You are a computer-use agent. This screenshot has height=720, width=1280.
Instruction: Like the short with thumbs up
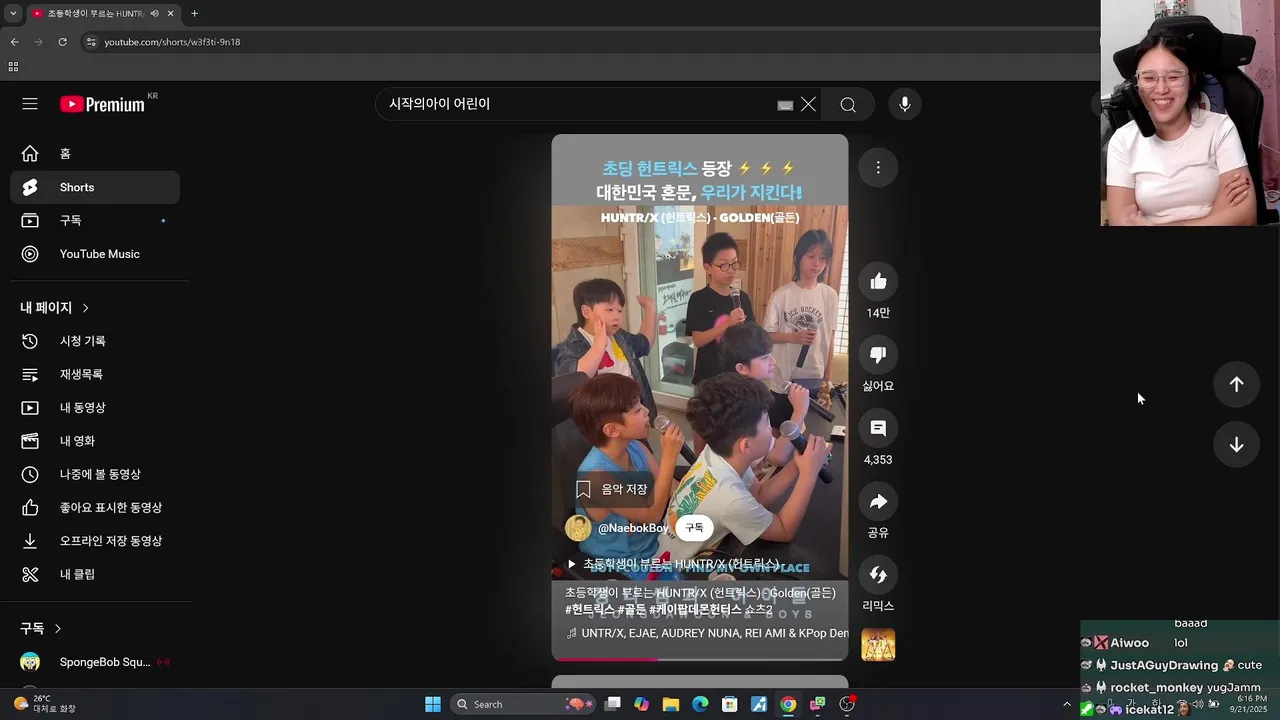(x=878, y=282)
